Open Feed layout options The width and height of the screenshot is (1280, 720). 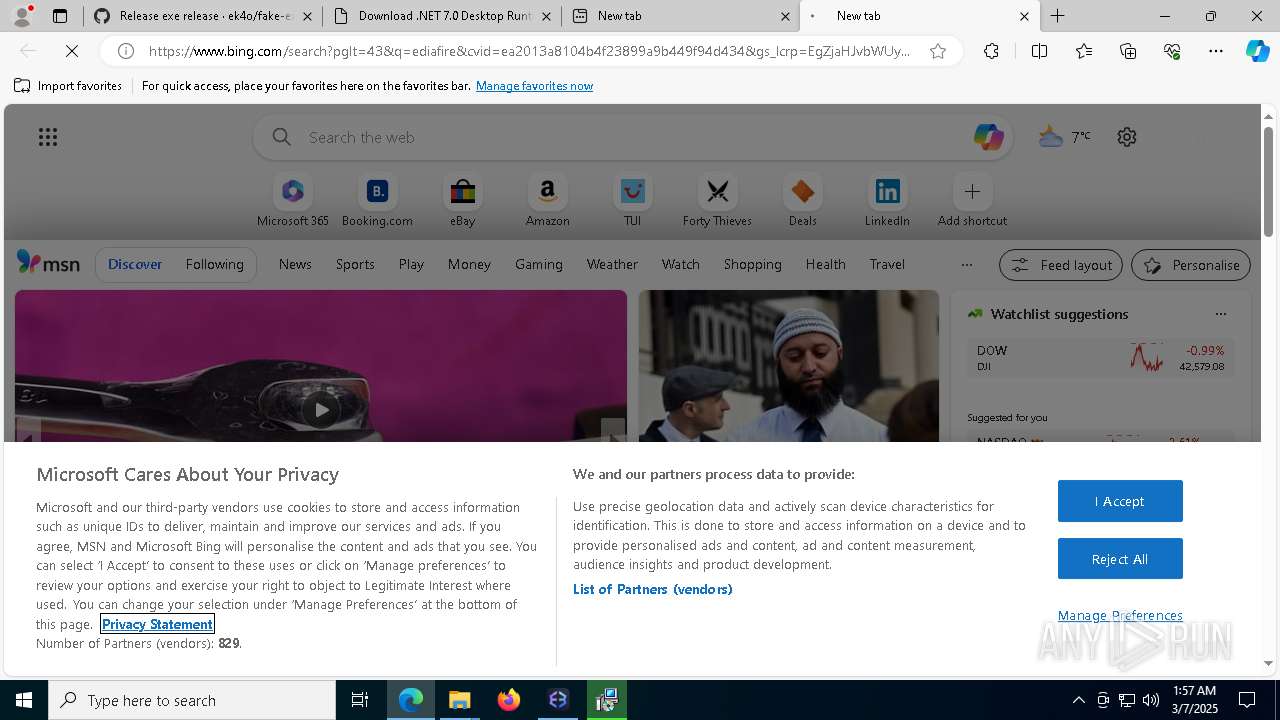coord(1061,265)
